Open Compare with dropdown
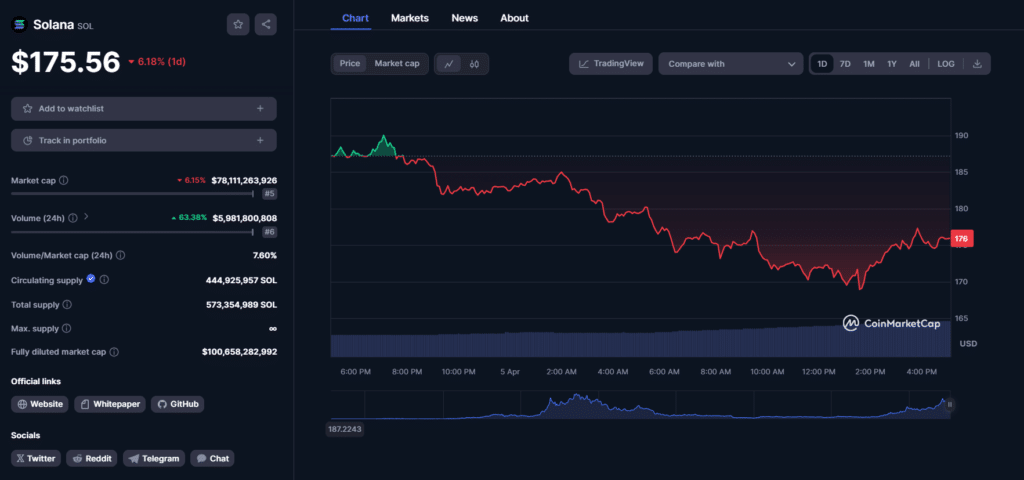1024x480 pixels. click(x=731, y=64)
